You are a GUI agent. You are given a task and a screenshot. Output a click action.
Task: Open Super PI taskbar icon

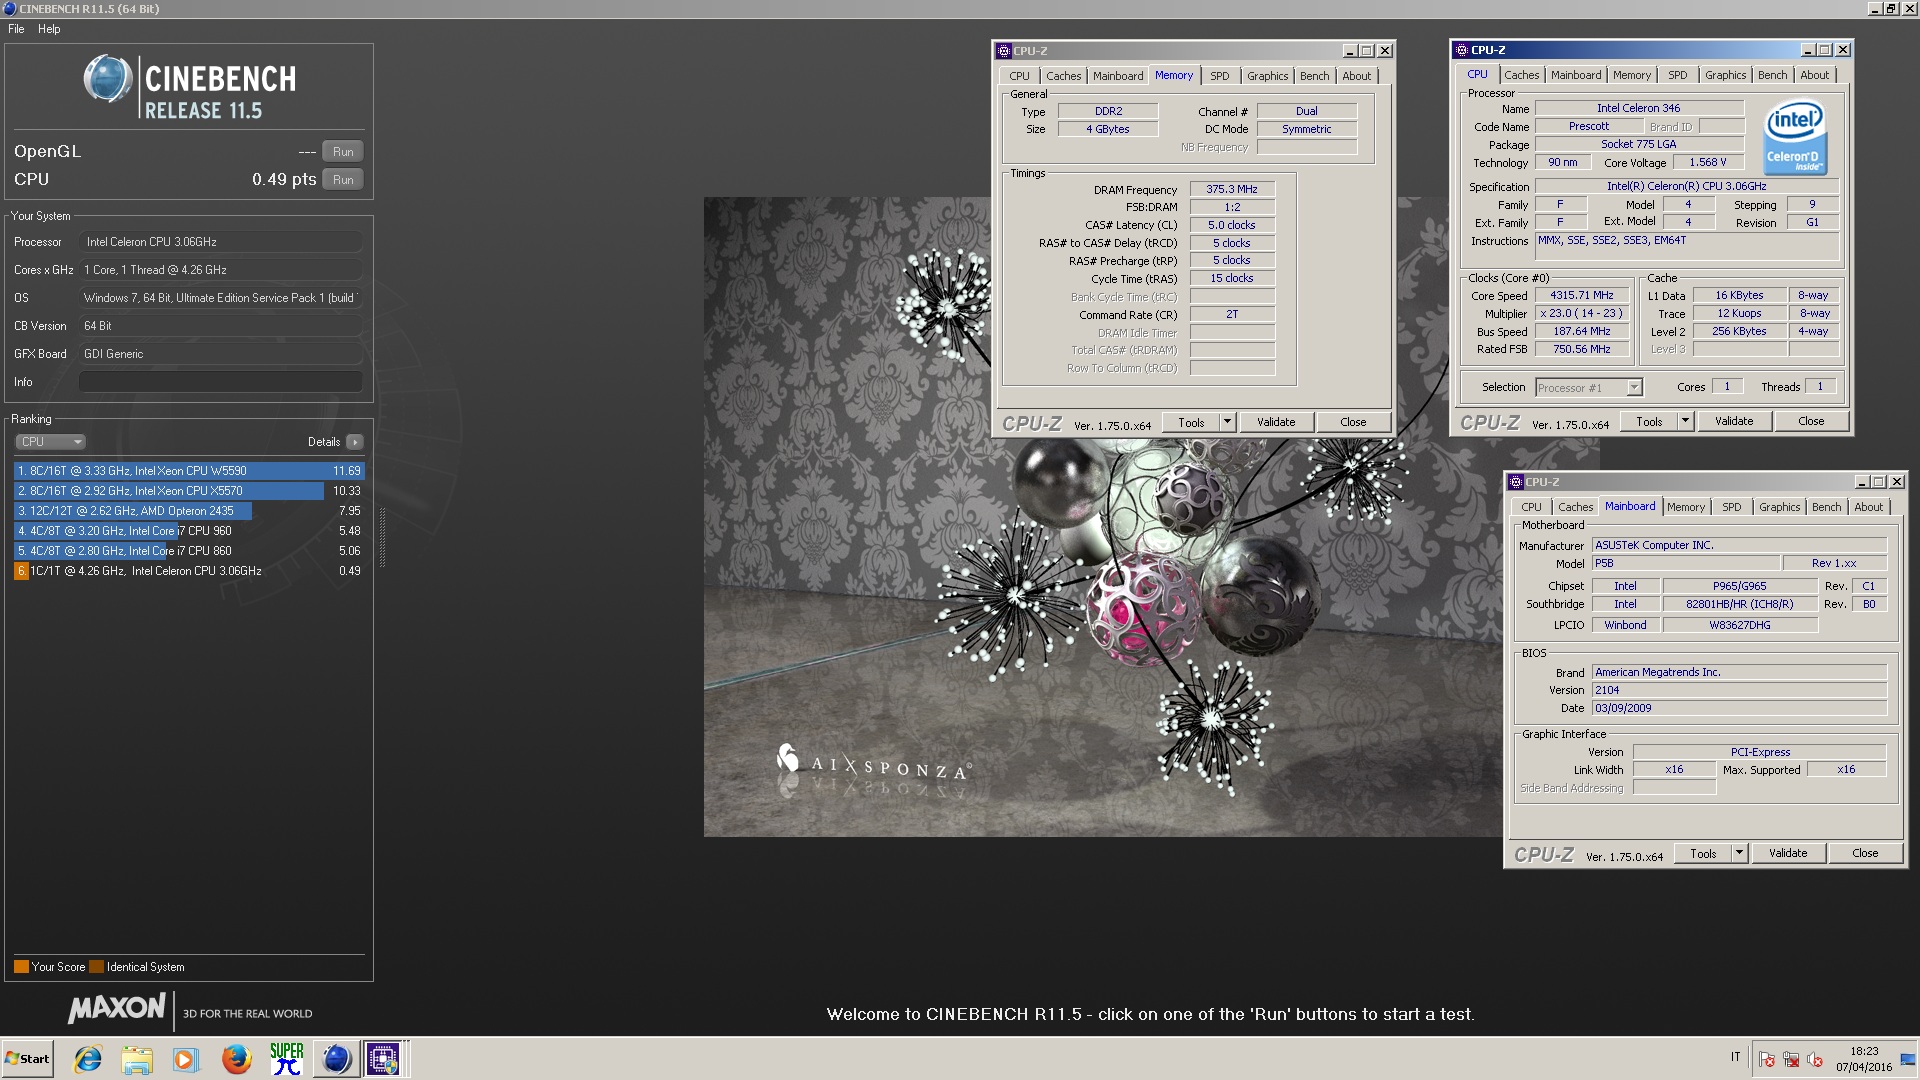(x=286, y=1059)
